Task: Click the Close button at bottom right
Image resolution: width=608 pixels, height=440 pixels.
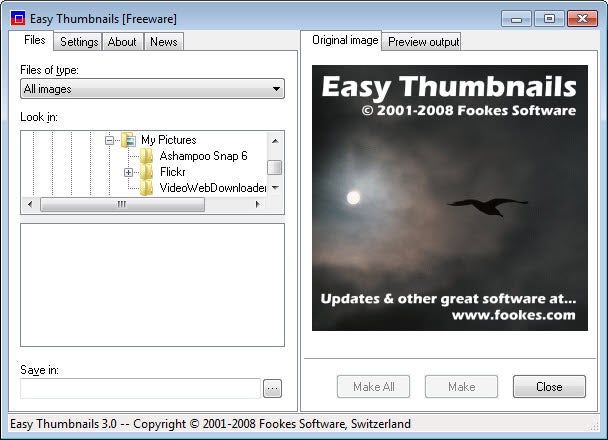Action: (549, 387)
